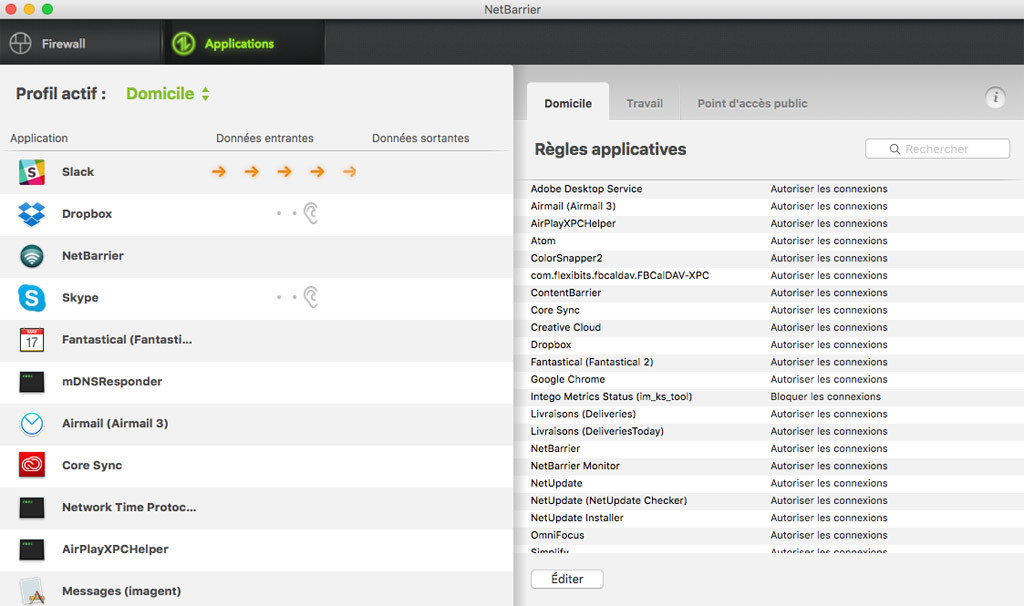Click the Airmail app icon
This screenshot has width=1024, height=606.
tap(31, 424)
